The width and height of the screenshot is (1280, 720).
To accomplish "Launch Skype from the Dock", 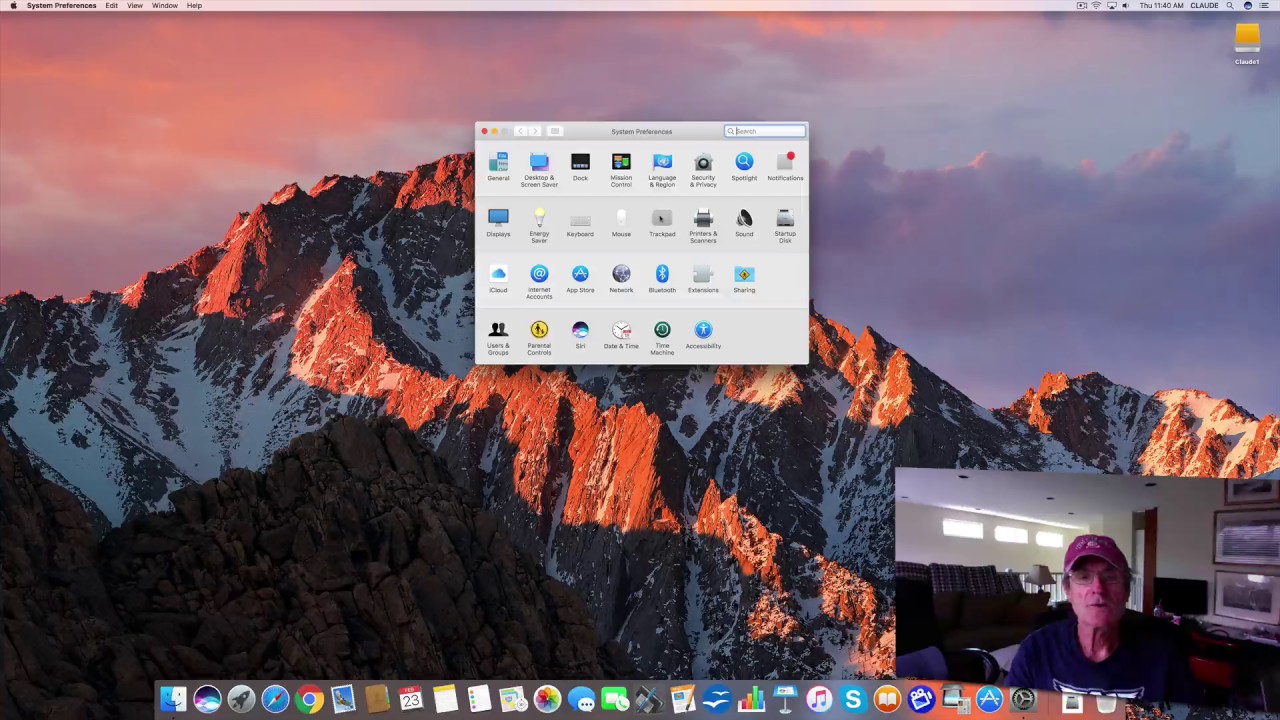I will point(853,699).
